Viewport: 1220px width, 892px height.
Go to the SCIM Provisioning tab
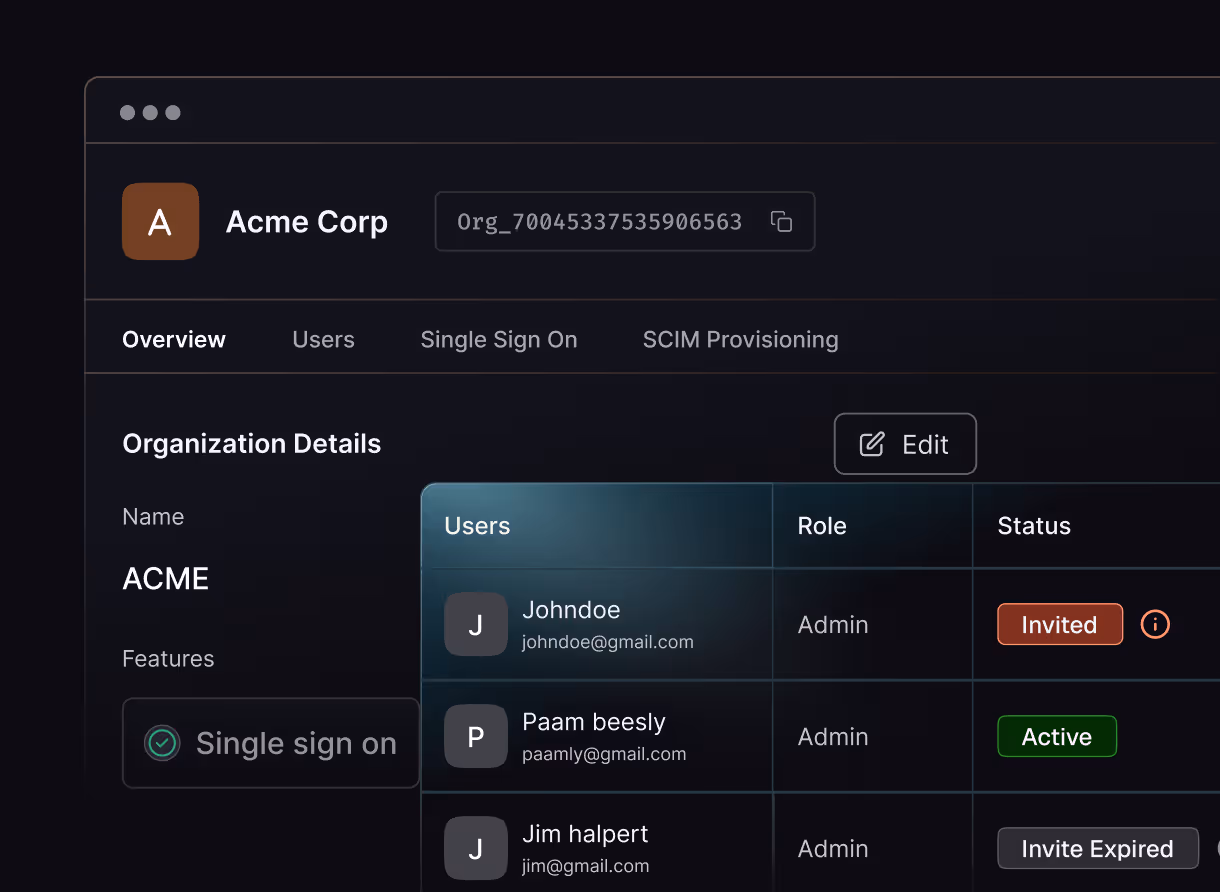point(741,340)
